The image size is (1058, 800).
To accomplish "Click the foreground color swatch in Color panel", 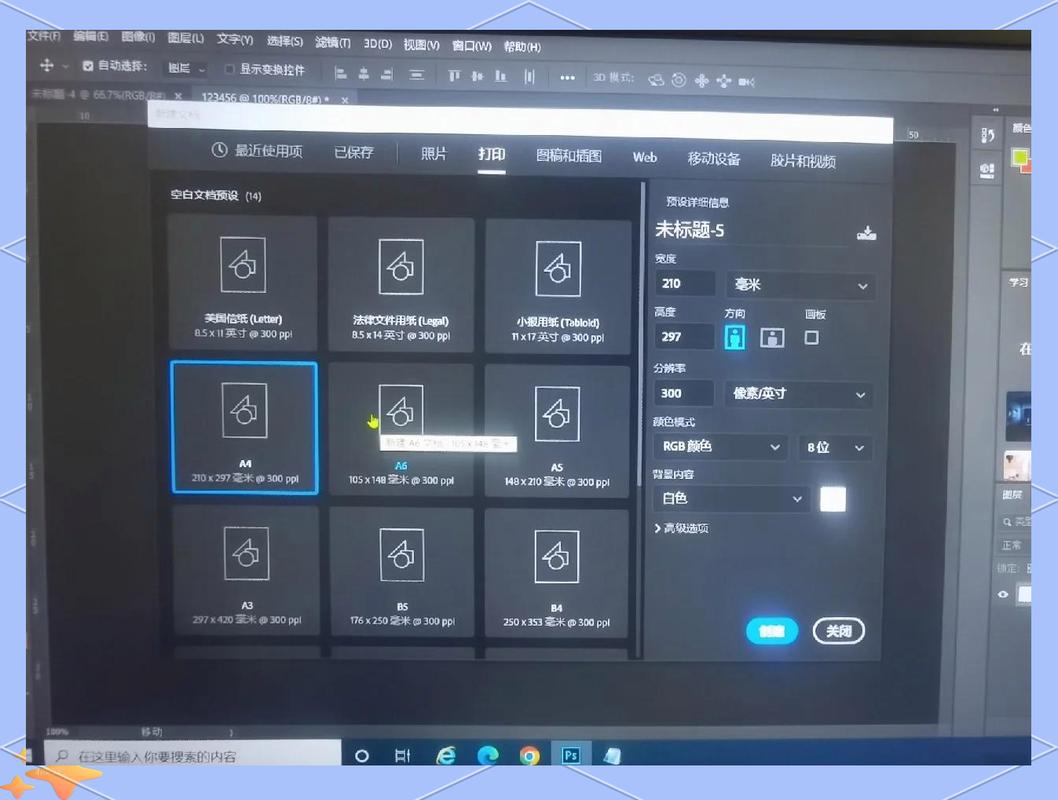I will 1019,157.
